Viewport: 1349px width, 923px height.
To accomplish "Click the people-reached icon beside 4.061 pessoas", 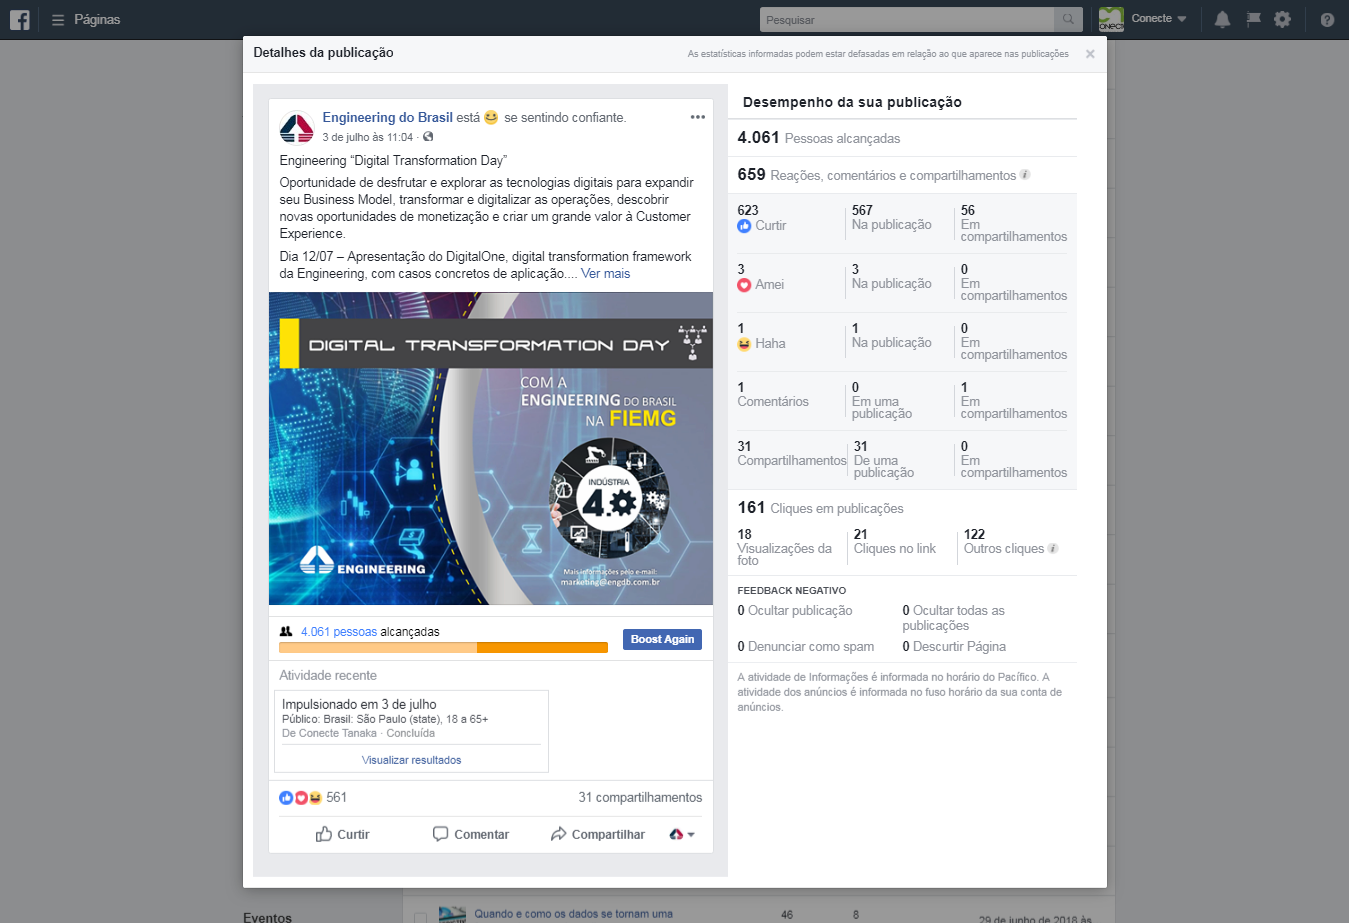I will (286, 632).
